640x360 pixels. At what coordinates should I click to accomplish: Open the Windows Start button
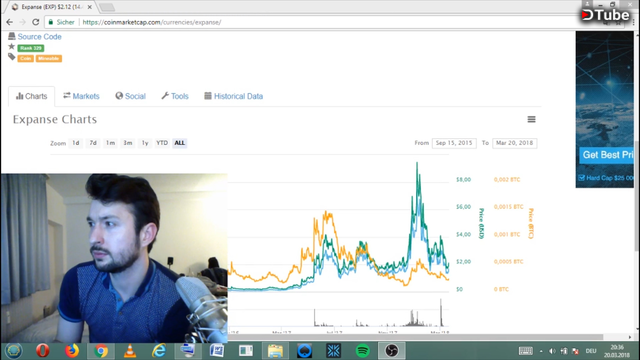point(13,351)
